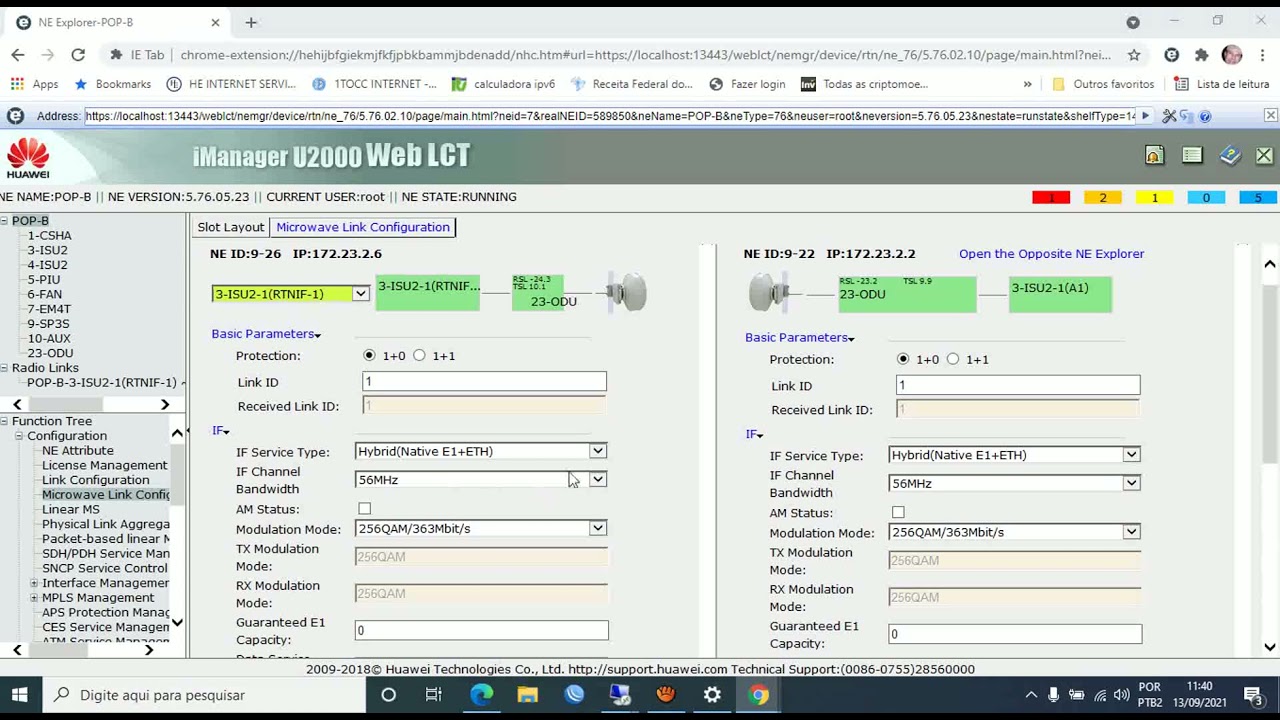Image resolution: width=1280 pixels, height=720 pixels.
Task: Expand the Interface Management tree node
Action: coord(34,583)
